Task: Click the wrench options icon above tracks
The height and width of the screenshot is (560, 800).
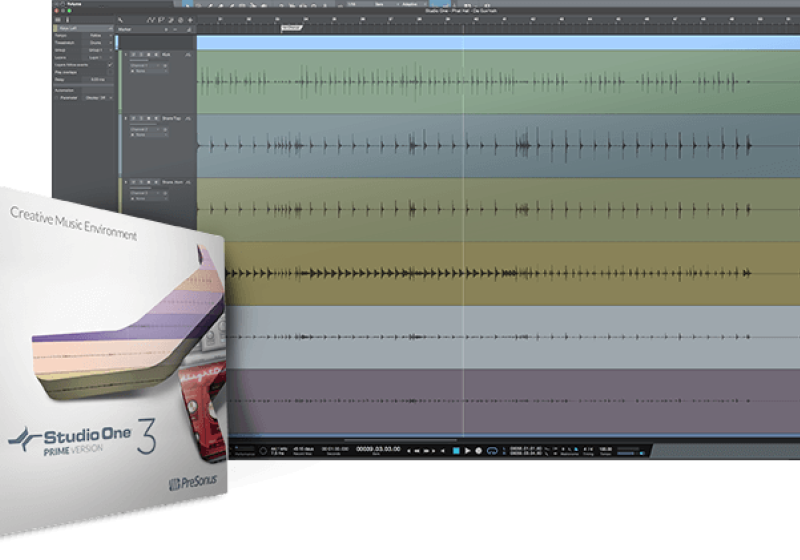Action: (x=120, y=20)
